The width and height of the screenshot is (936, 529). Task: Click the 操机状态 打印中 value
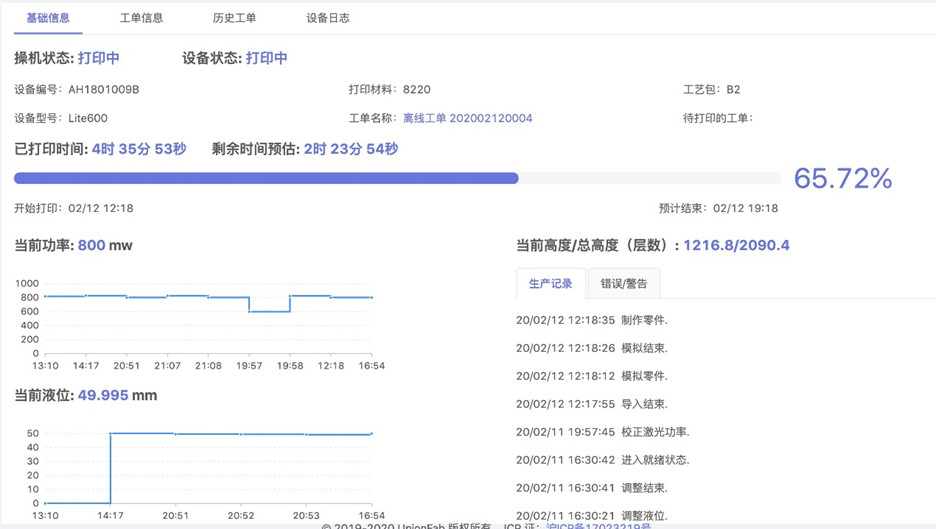[98, 58]
